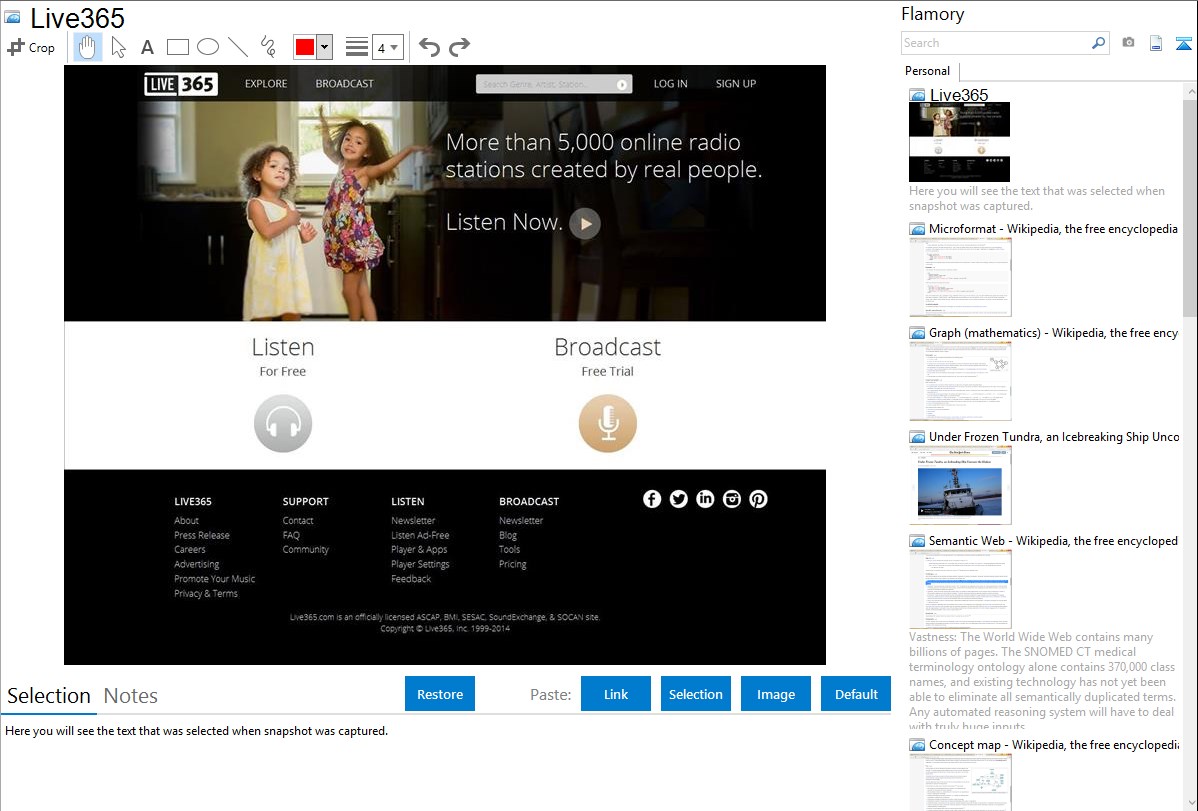Click the Press Release footer link

click(202, 535)
